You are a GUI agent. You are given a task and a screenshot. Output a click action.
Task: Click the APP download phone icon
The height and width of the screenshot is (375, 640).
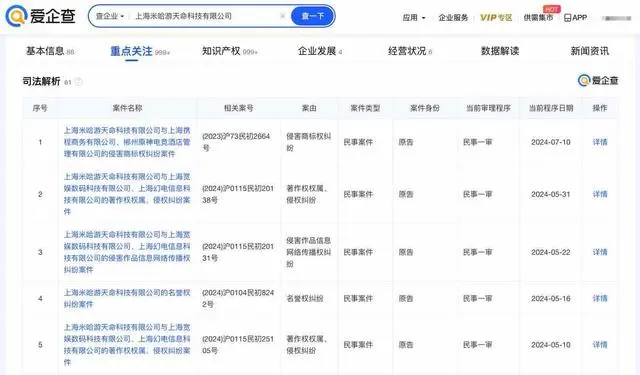point(567,18)
